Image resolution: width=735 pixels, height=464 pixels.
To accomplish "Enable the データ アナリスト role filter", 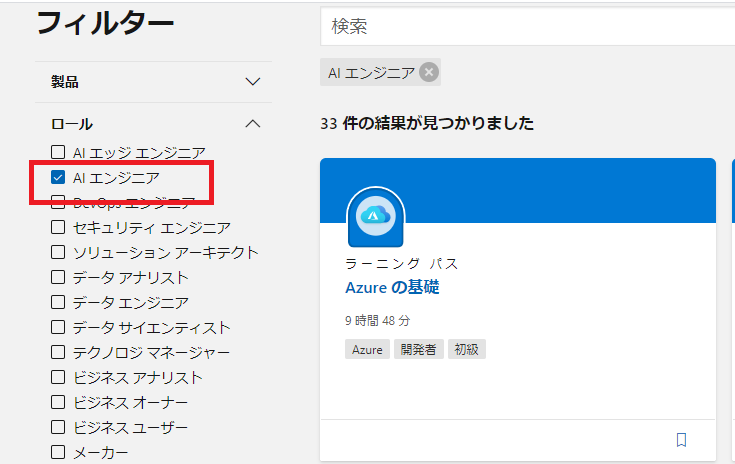I will point(58,277).
